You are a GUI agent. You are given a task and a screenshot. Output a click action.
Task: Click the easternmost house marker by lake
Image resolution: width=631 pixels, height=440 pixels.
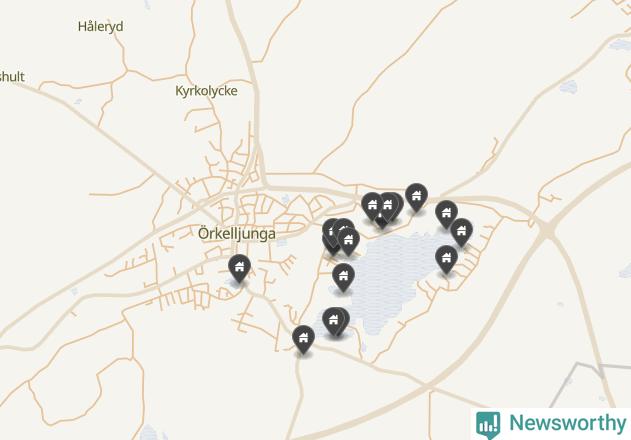coord(462,231)
